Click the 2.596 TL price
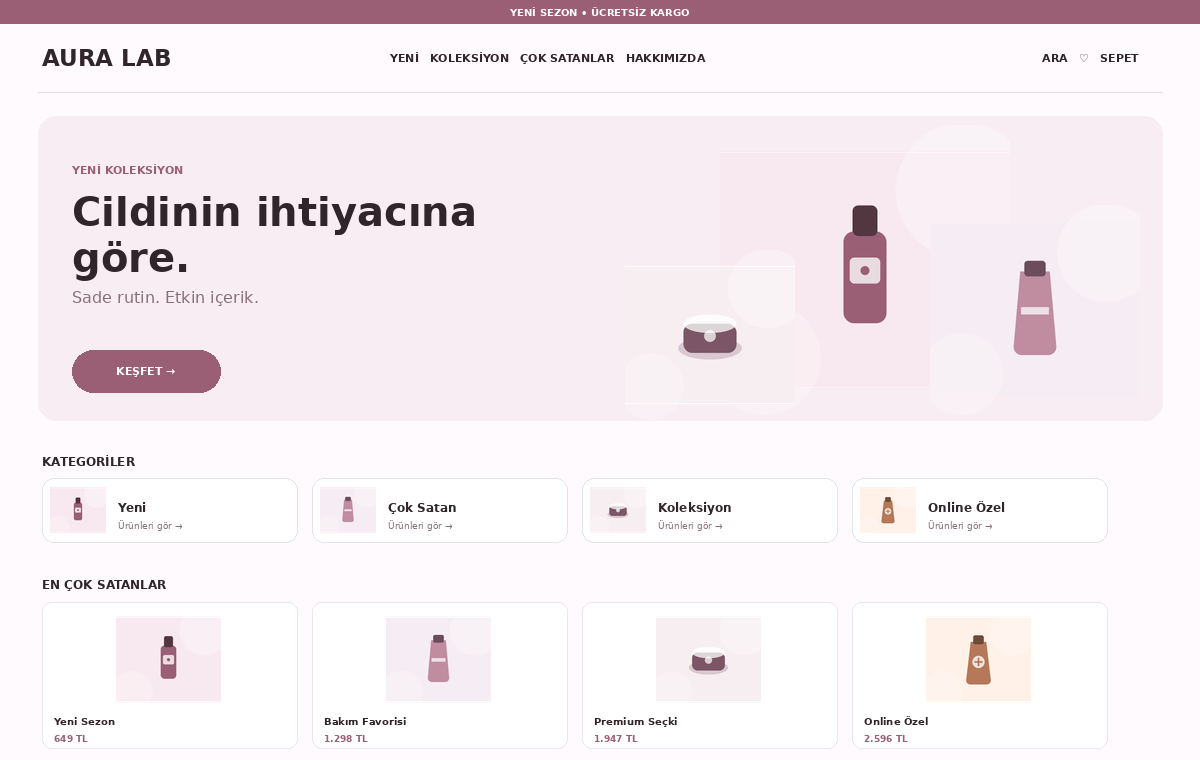This screenshot has height=760, width=1200. tap(885, 739)
